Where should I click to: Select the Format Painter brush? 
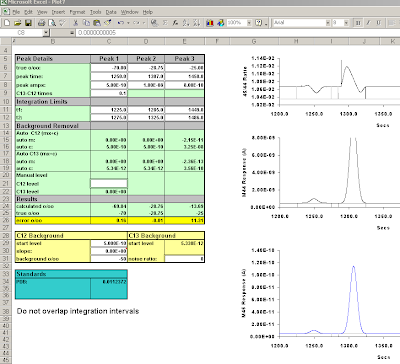pos(107,23)
